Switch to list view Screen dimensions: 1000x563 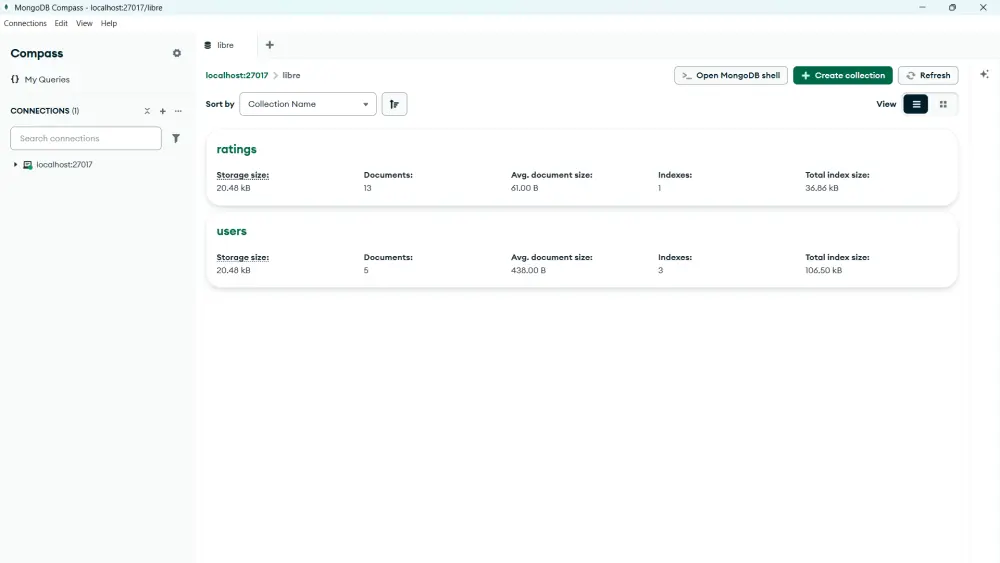coord(916,104)
